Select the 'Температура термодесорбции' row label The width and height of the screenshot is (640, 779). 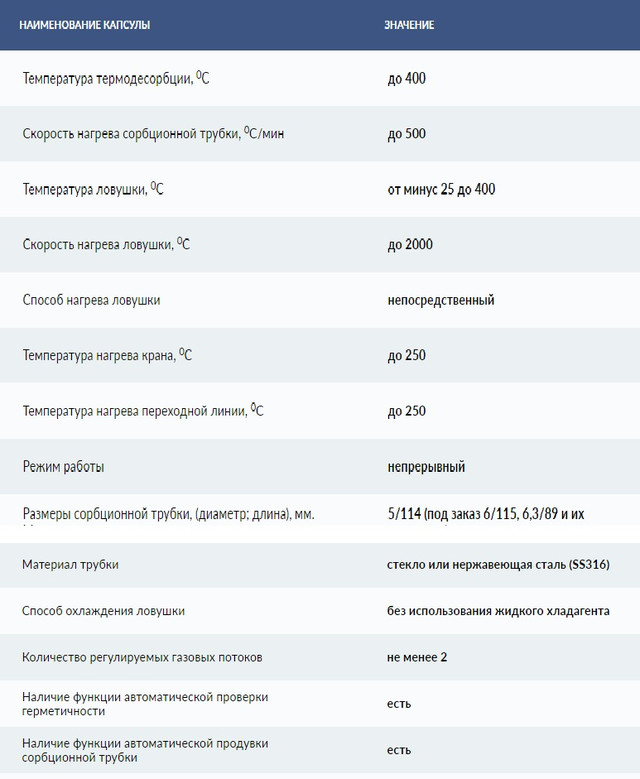(x=115, y=78)
